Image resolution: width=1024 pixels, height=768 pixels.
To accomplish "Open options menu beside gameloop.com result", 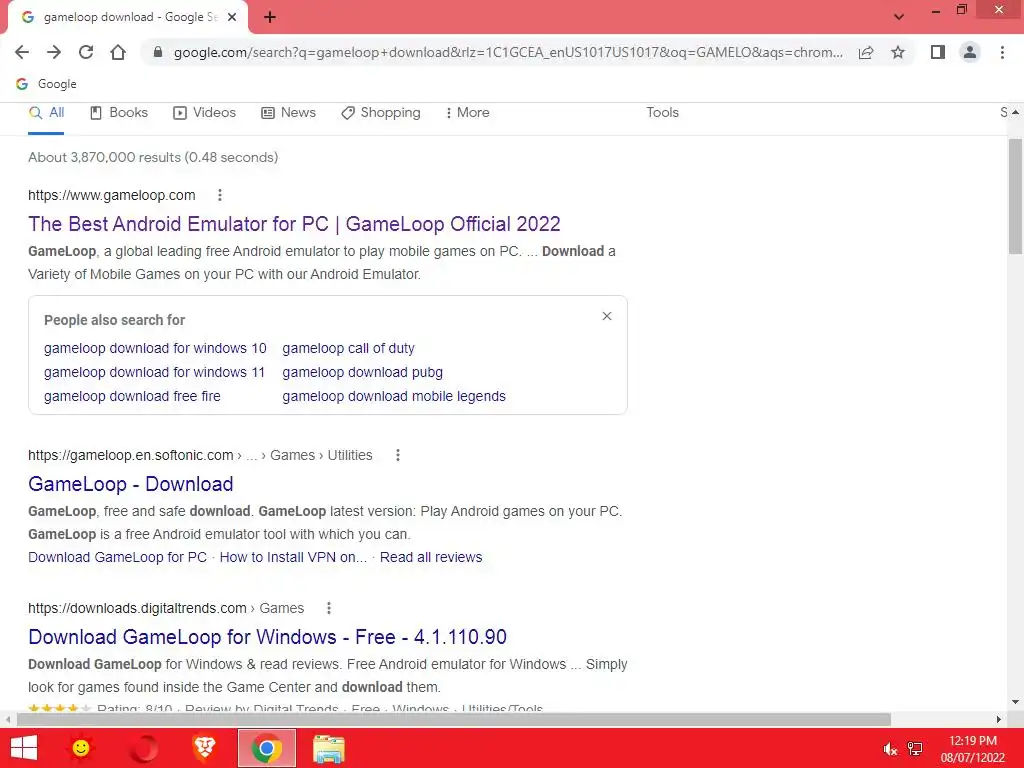I will 220,195.
